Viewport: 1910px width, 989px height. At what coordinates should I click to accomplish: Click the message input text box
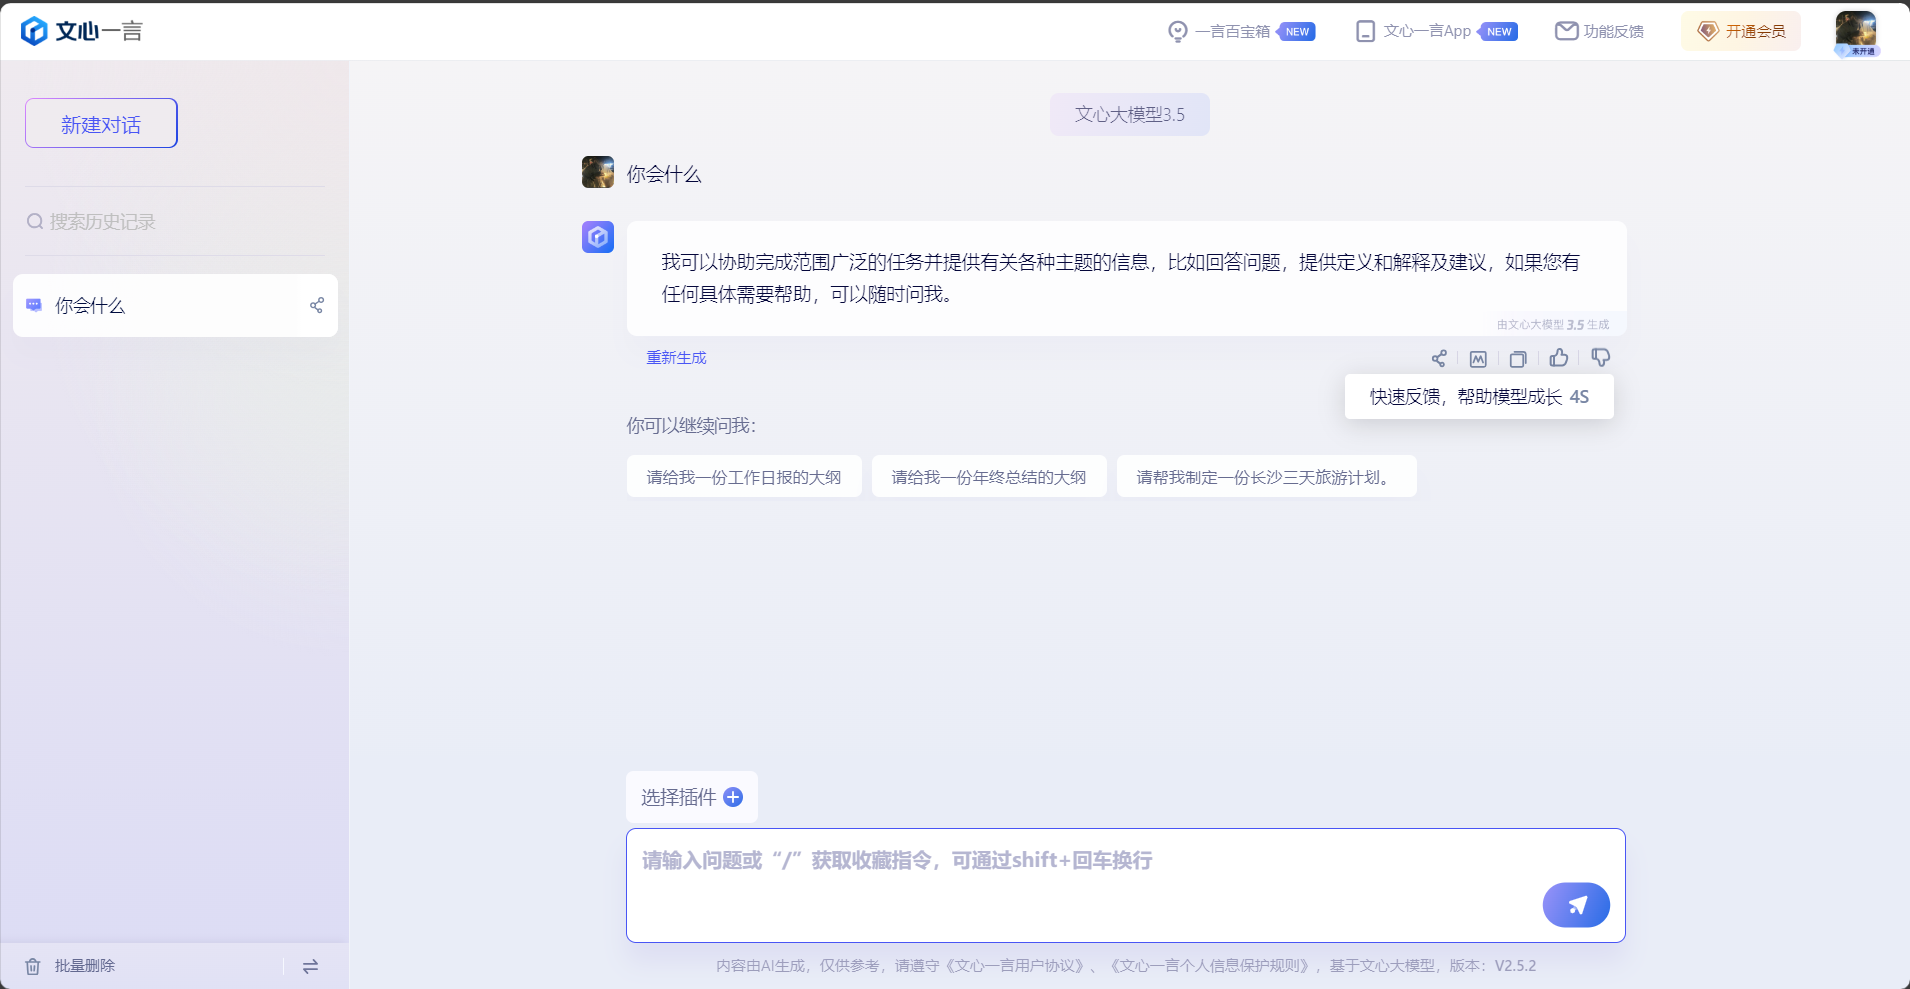1126,885
